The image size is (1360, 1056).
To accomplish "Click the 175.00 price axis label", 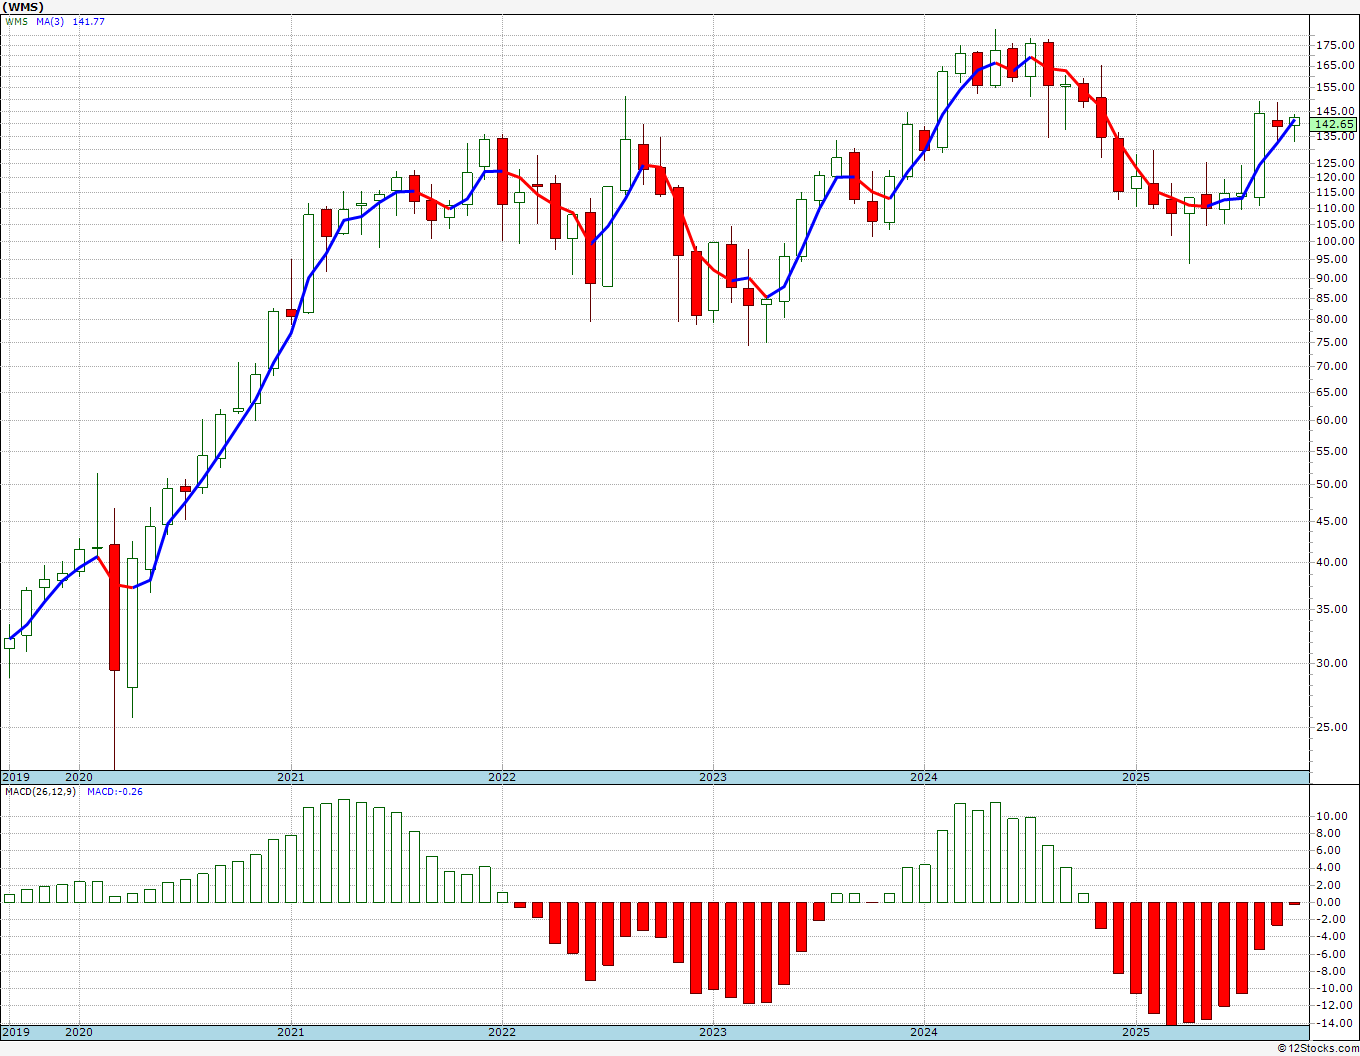I will point(1336,45).
